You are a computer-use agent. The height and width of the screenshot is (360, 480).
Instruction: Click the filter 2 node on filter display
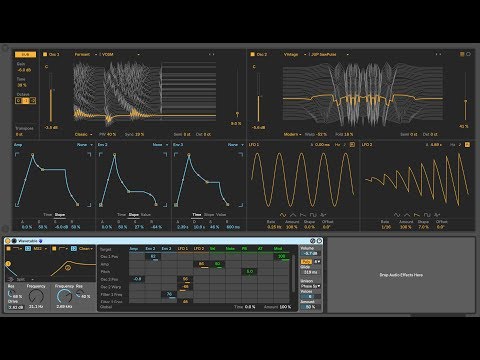tap(68, 268)
